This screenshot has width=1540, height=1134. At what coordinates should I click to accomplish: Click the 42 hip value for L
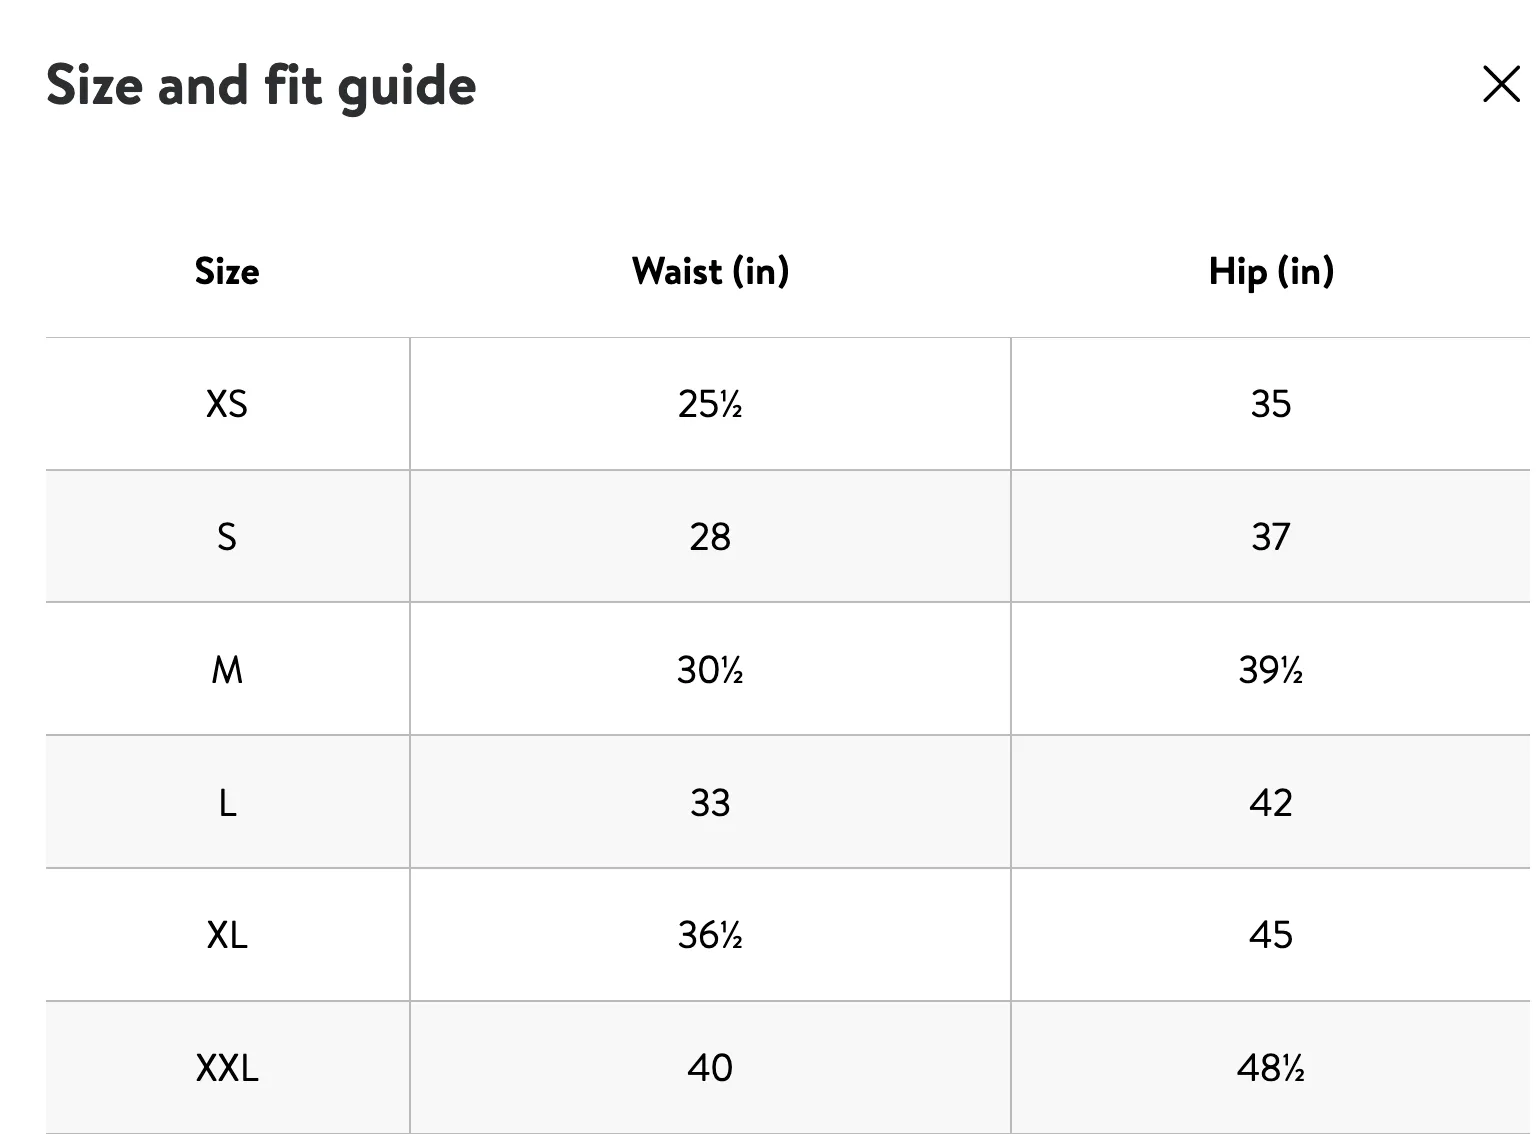[1271, 802]
